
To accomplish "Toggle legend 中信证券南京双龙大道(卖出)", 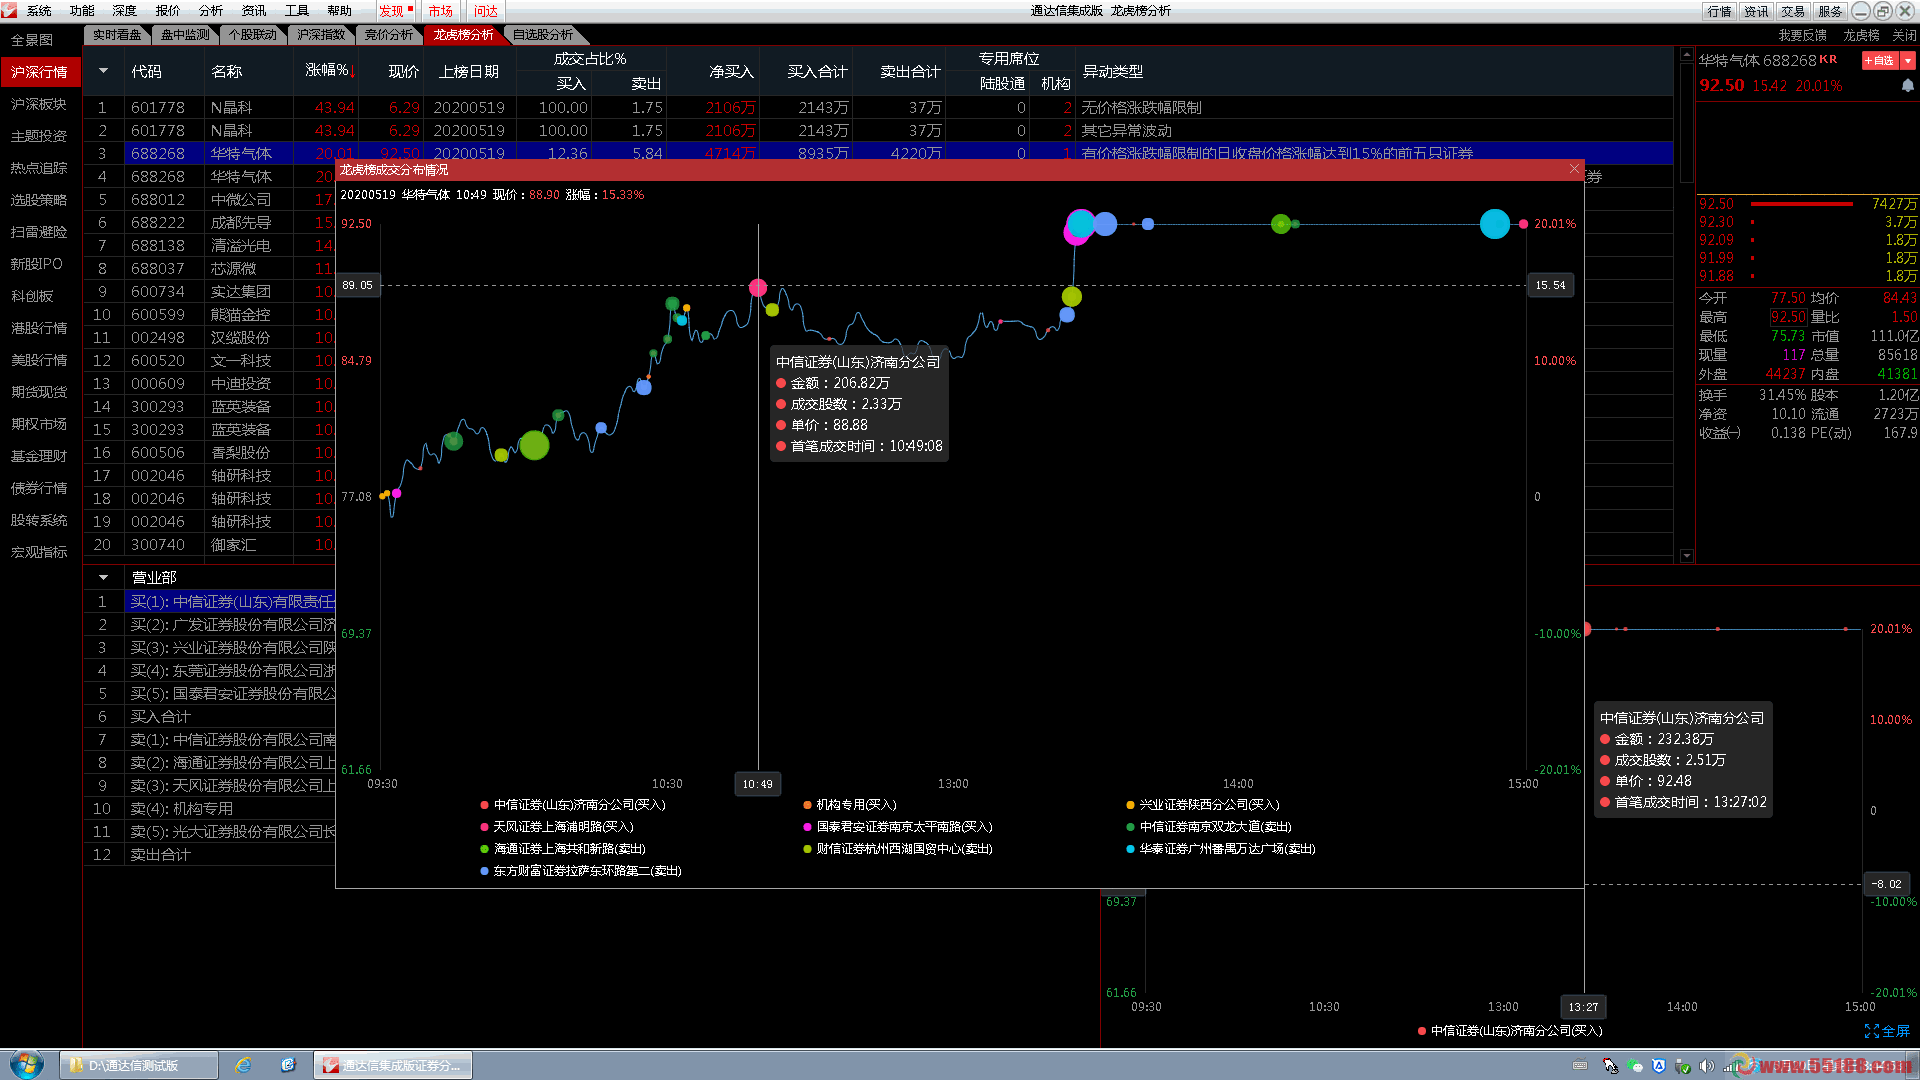I will pyautogui.click(x=1209, y=827).
